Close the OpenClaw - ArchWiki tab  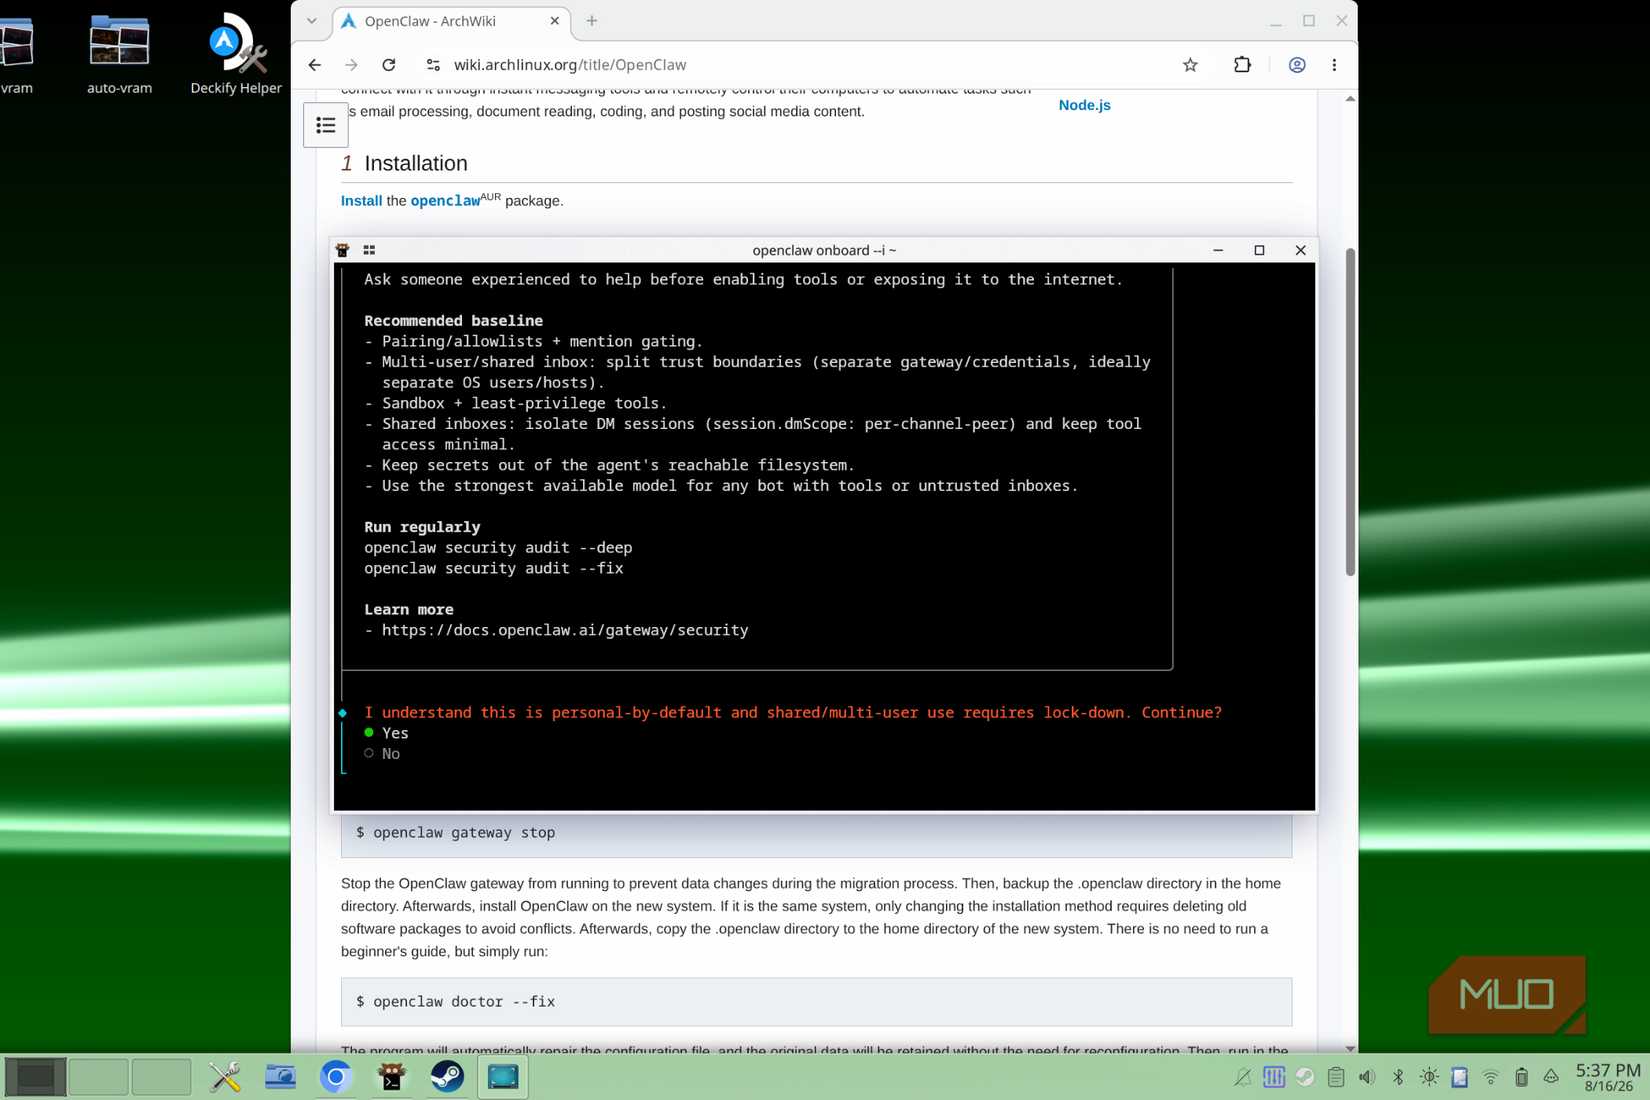click(x=555, y=21)
